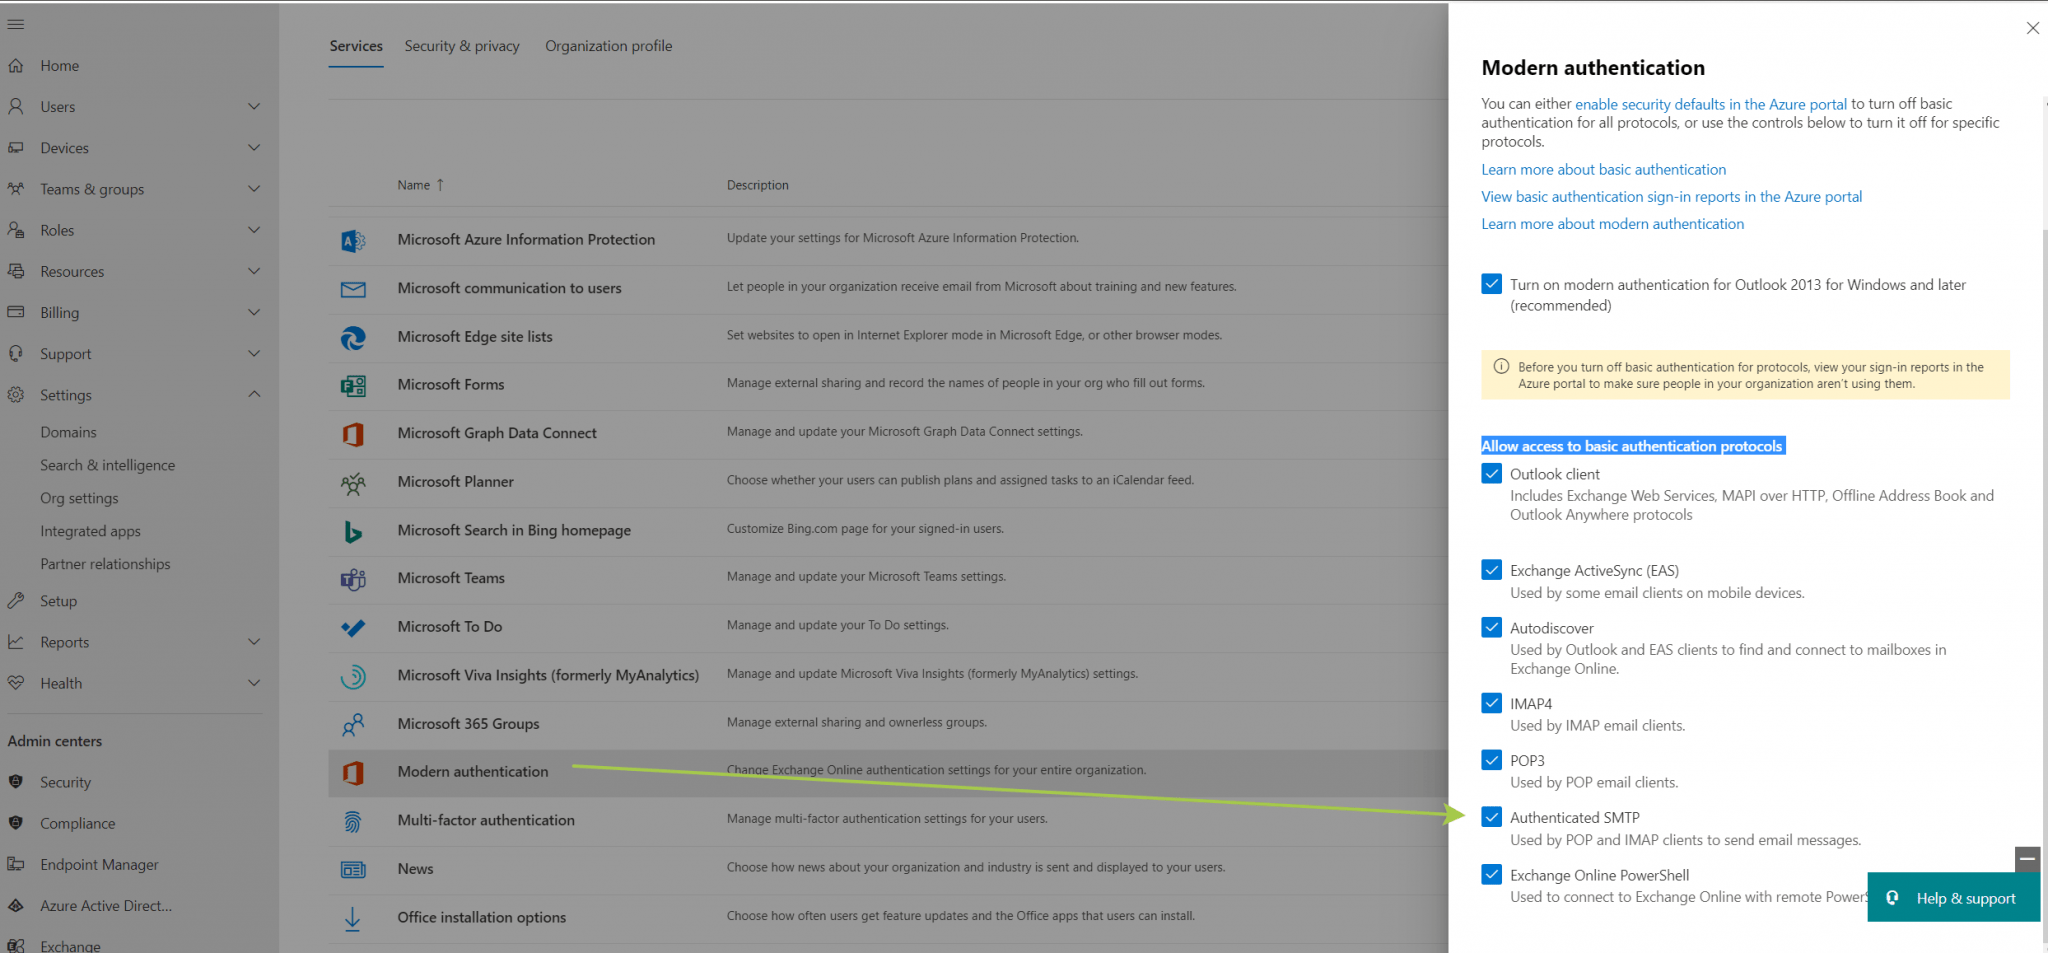Open Org settings in sidebar
Image resolution: width=2048 pixels, height=953 pixels.
coord(79,498)
